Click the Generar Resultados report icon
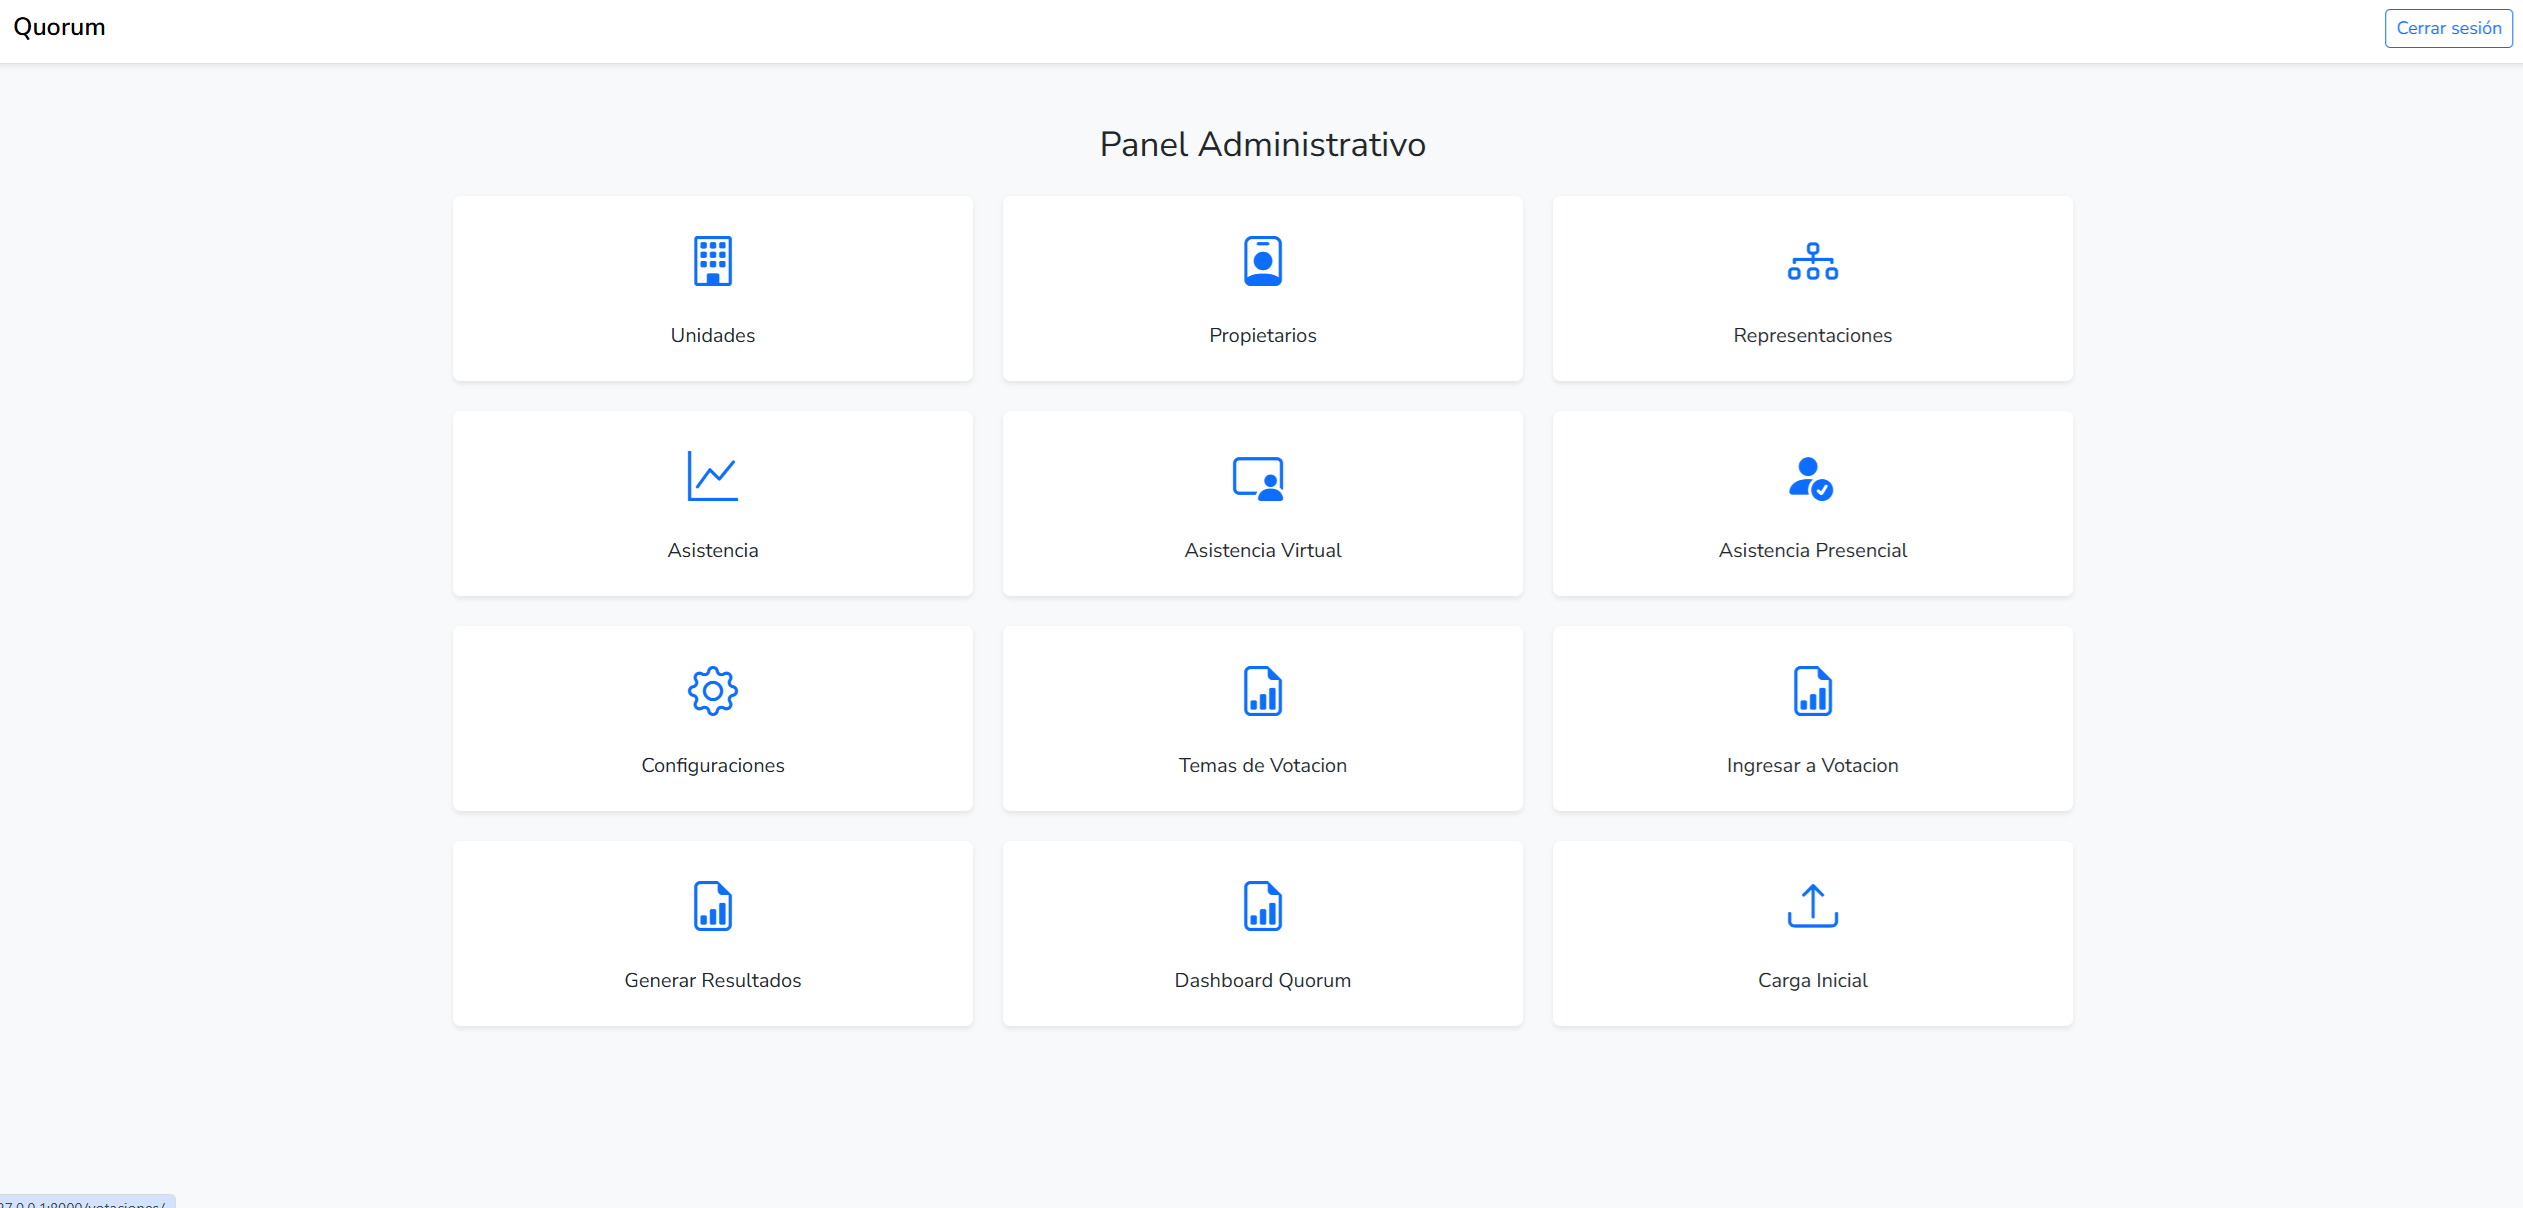Viewport: 2523px width, 1208px height. pyautogui.click(x=712, y=906)
